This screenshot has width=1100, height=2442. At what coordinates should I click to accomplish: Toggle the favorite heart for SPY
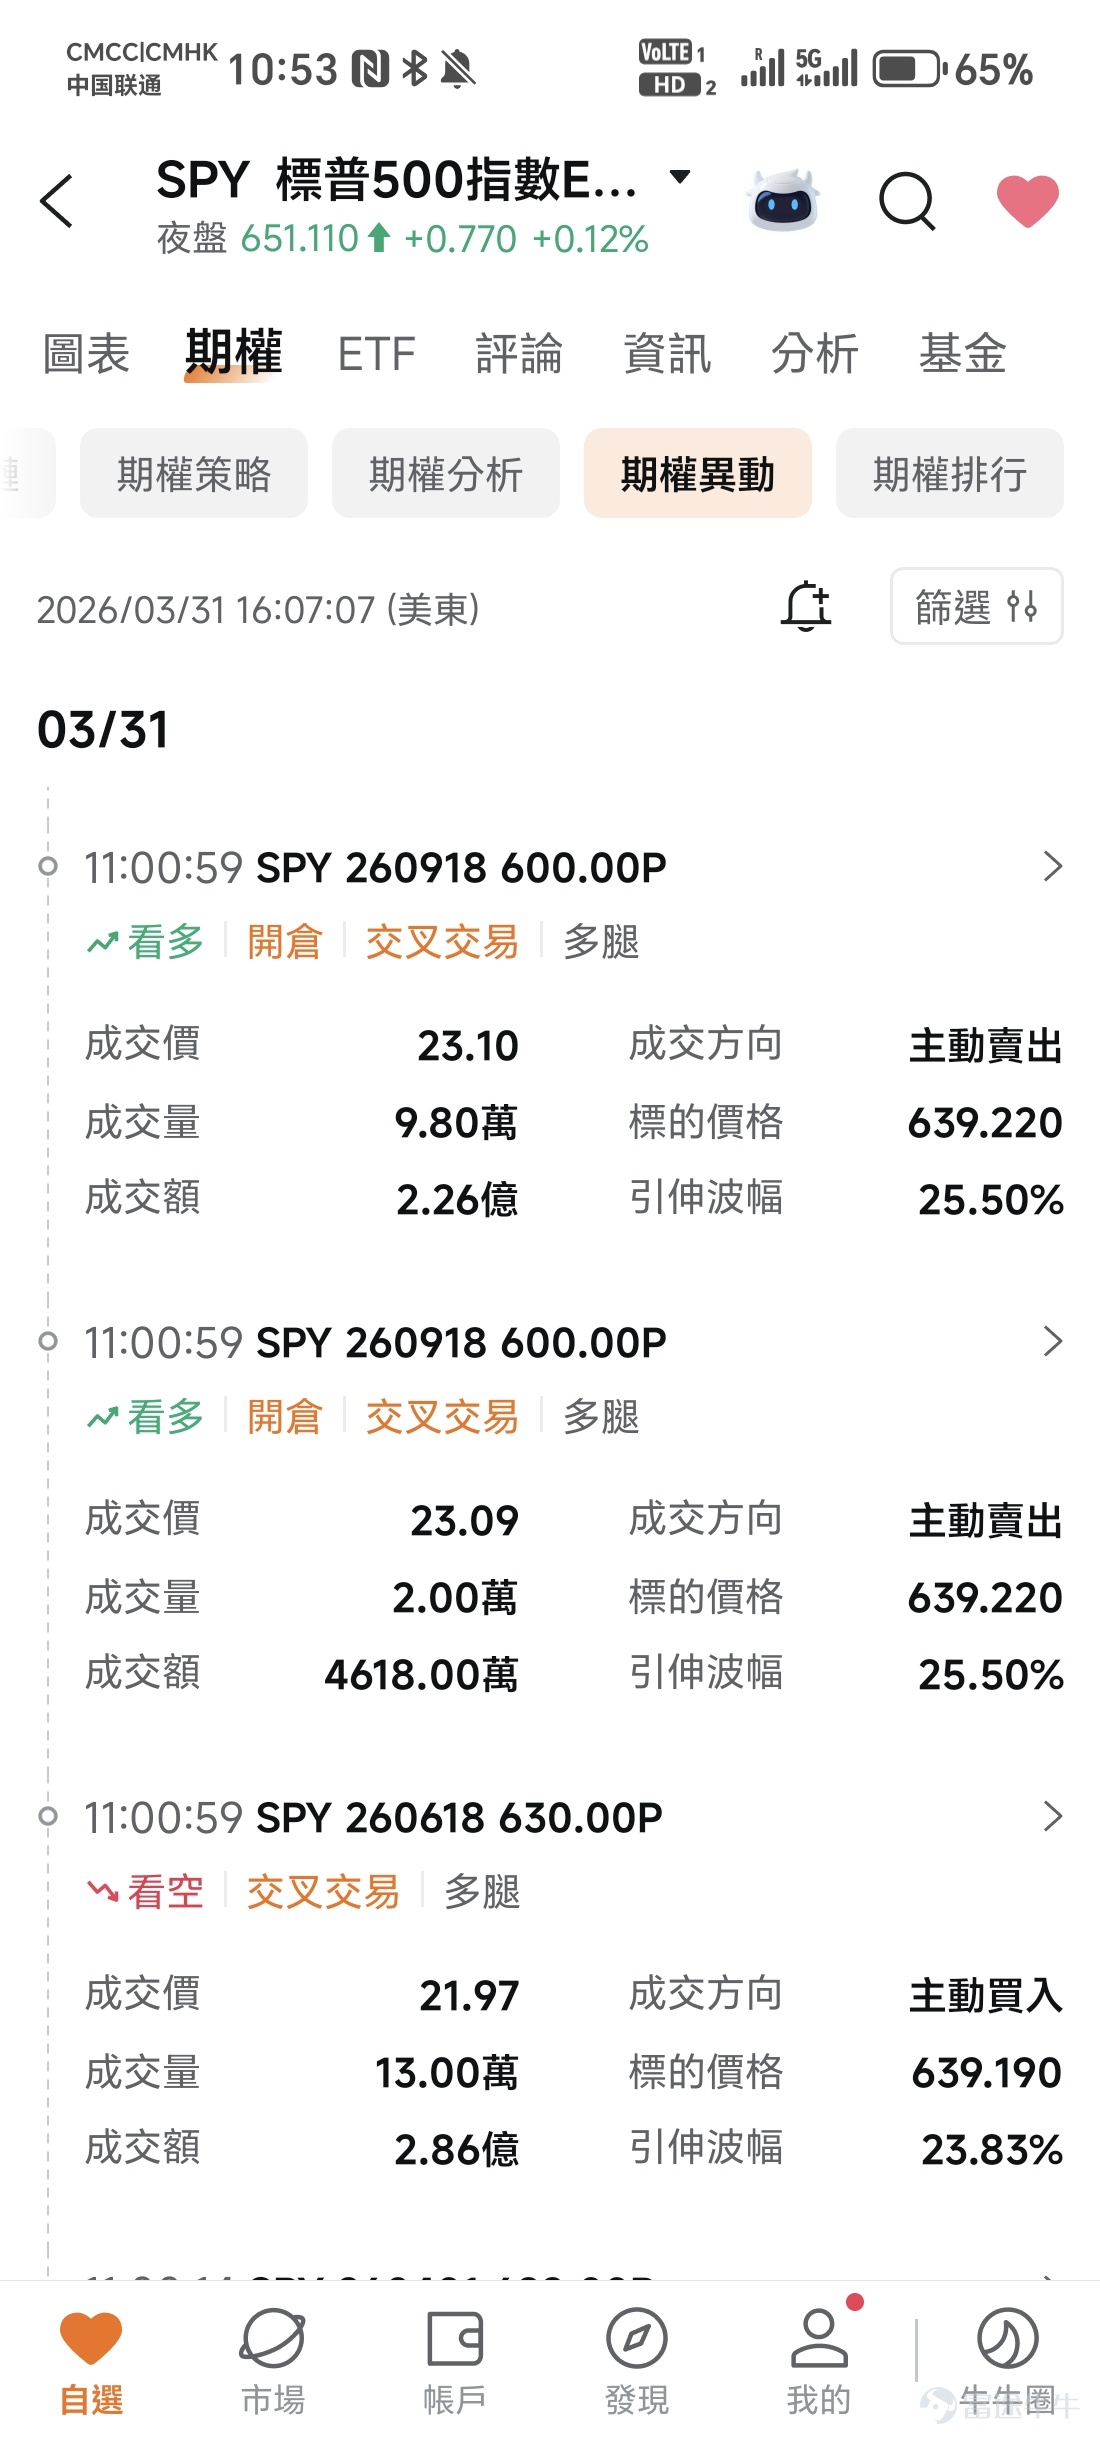coord(1028,200)
